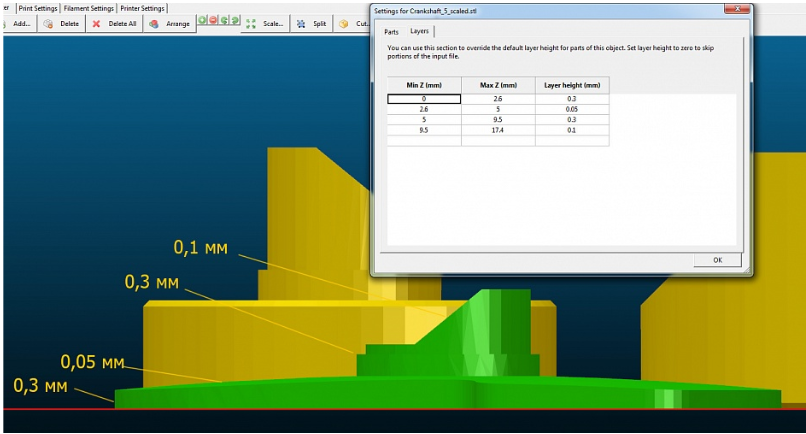Click the Delete icon beside Delete label
The height and width of the screenshot is (434, 806).
pos(48,24)
